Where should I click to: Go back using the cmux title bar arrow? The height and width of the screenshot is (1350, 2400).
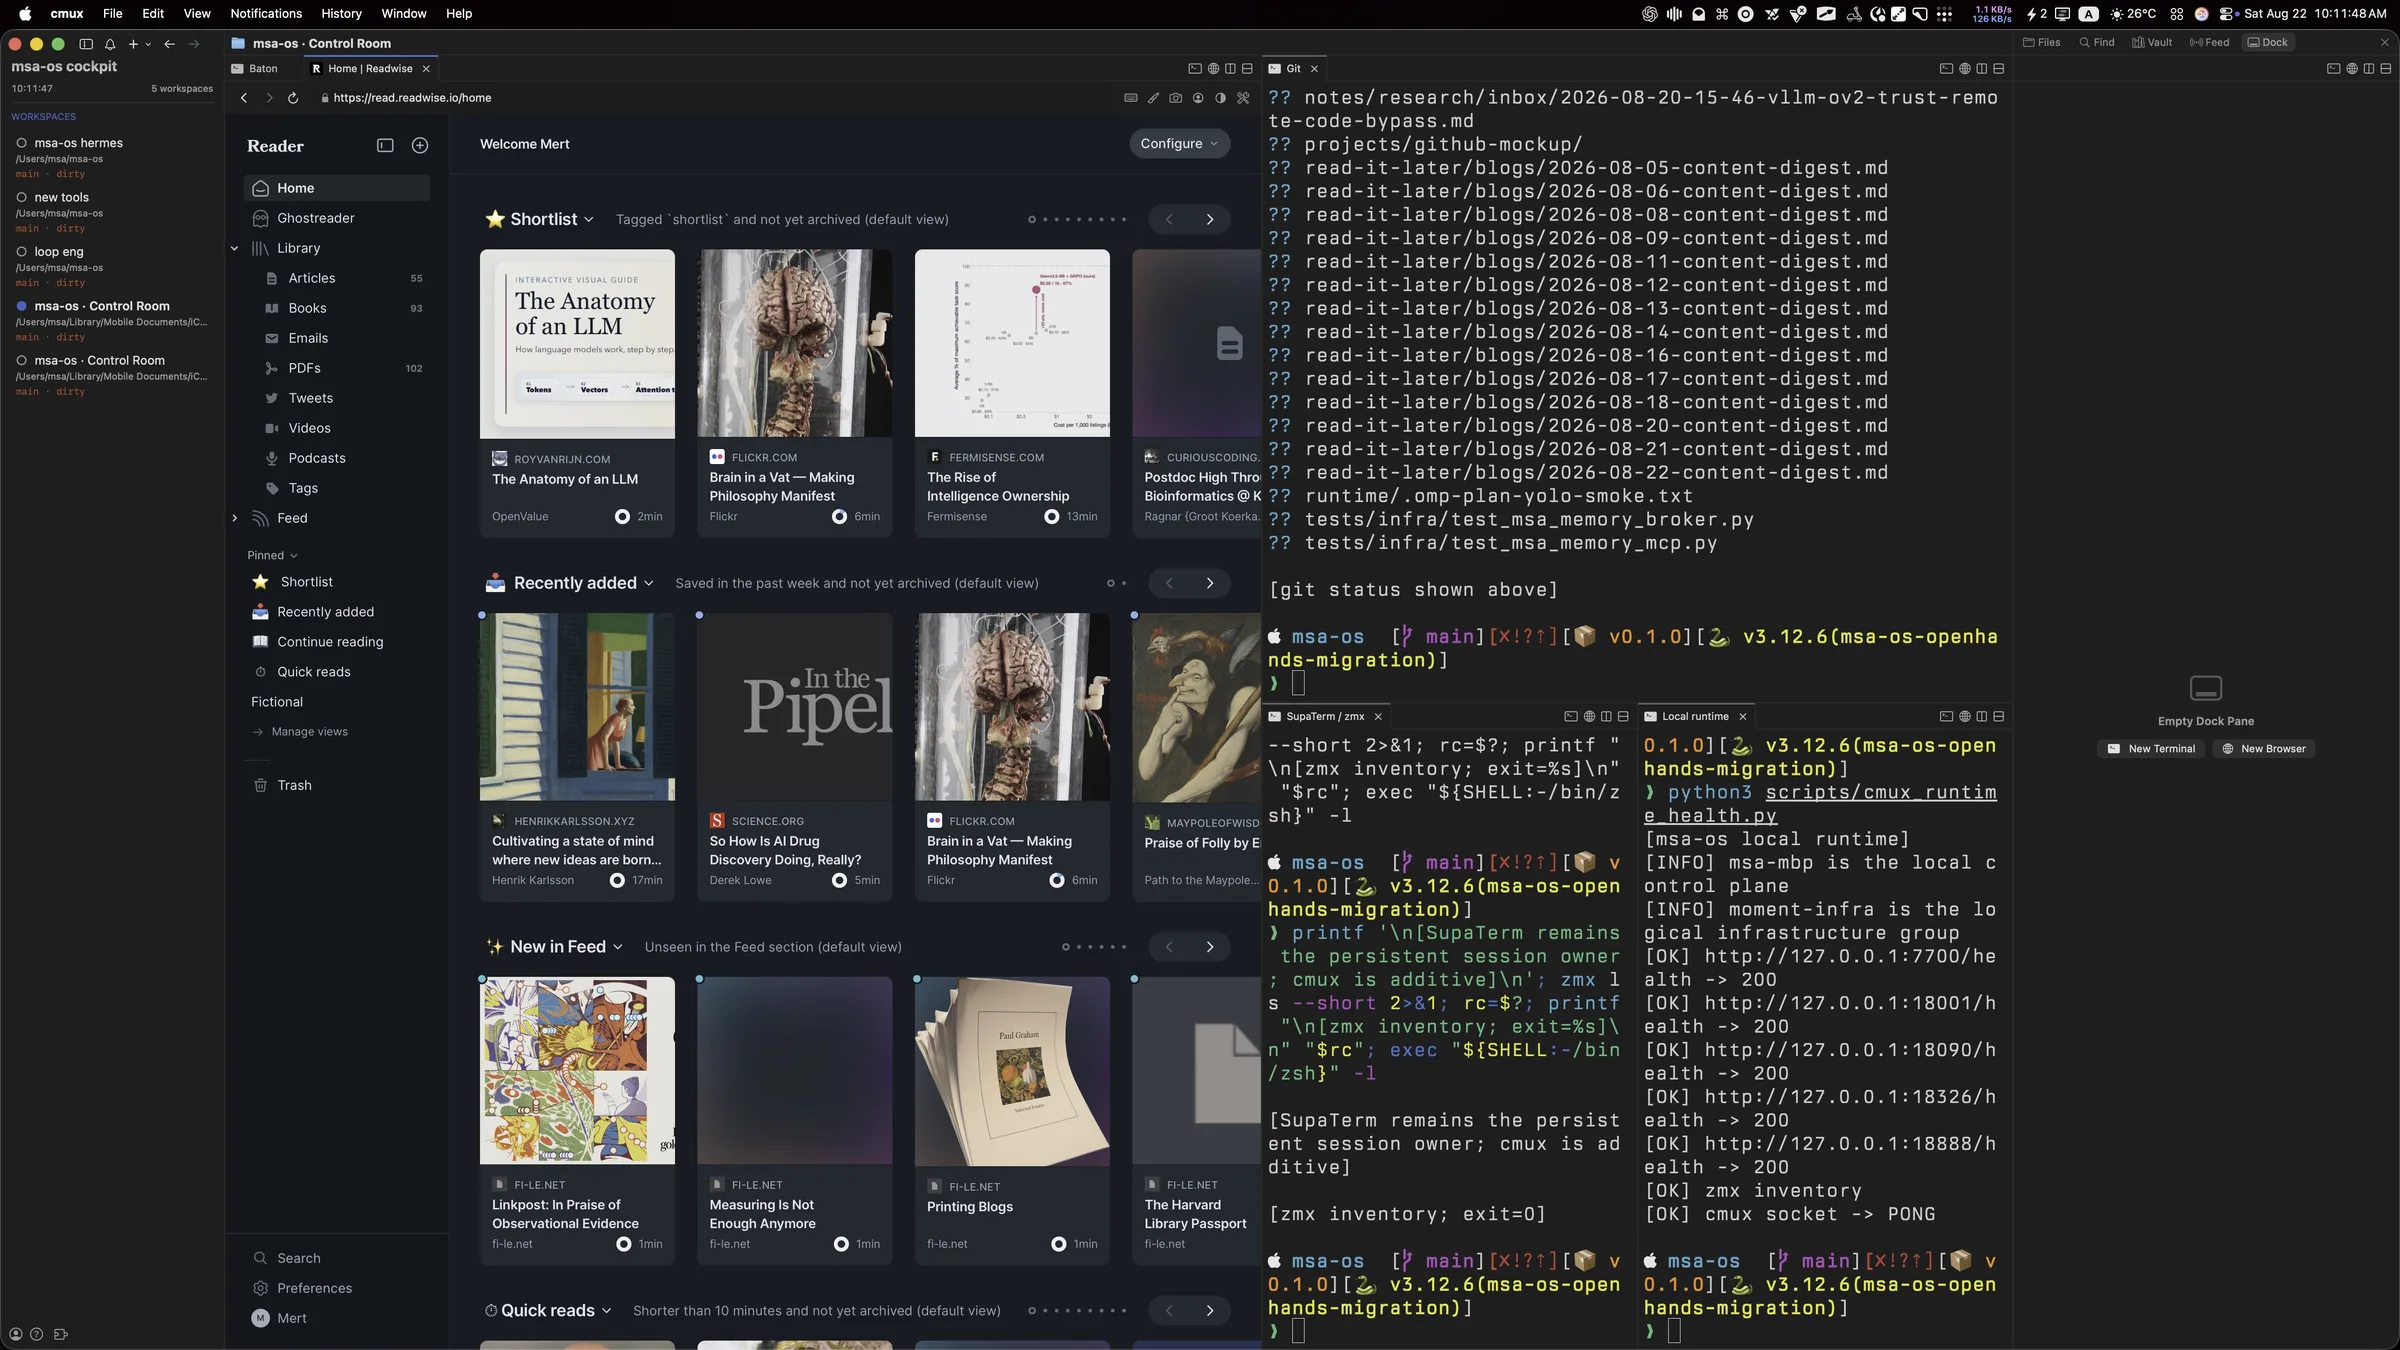(x=169, y=44)
